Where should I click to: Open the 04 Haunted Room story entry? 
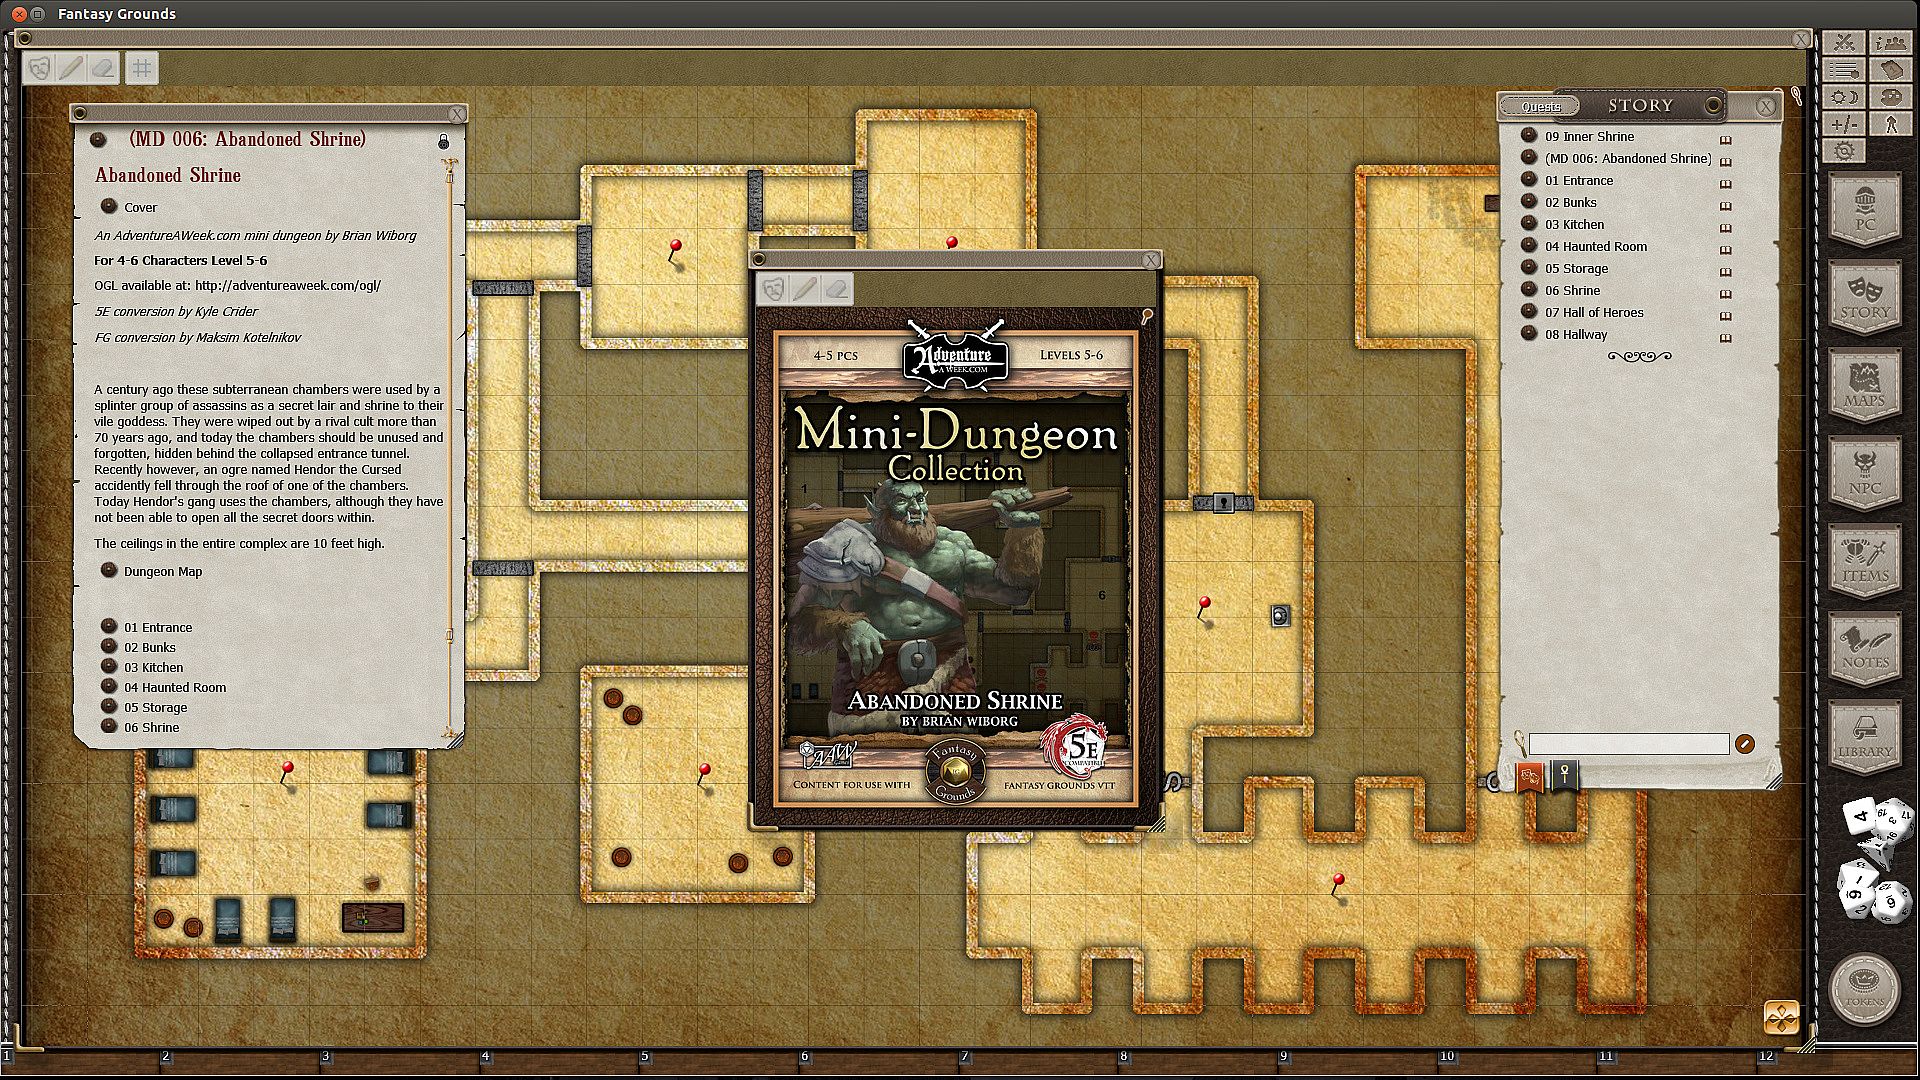click(x=1595, y=247)
